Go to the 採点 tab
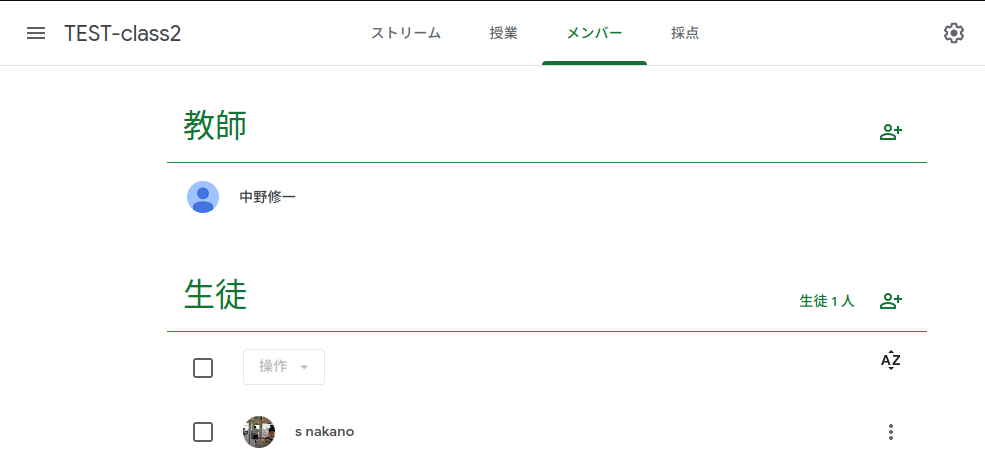This screenshot has width=985, height=460. (x=685, y=33)
